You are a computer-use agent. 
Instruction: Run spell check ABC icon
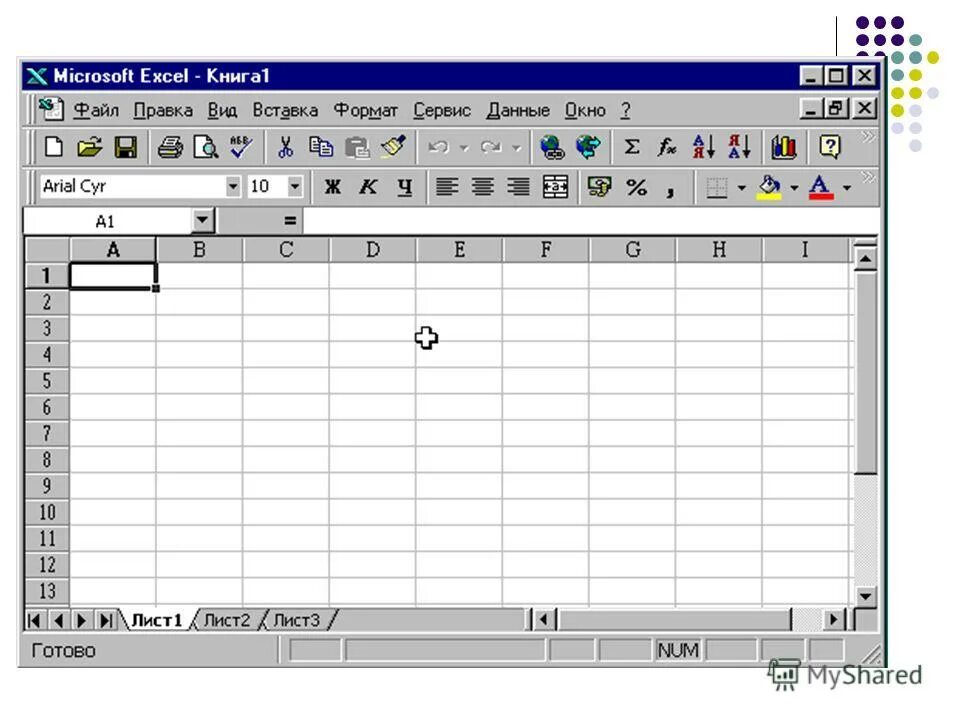[x=241, y=147]
